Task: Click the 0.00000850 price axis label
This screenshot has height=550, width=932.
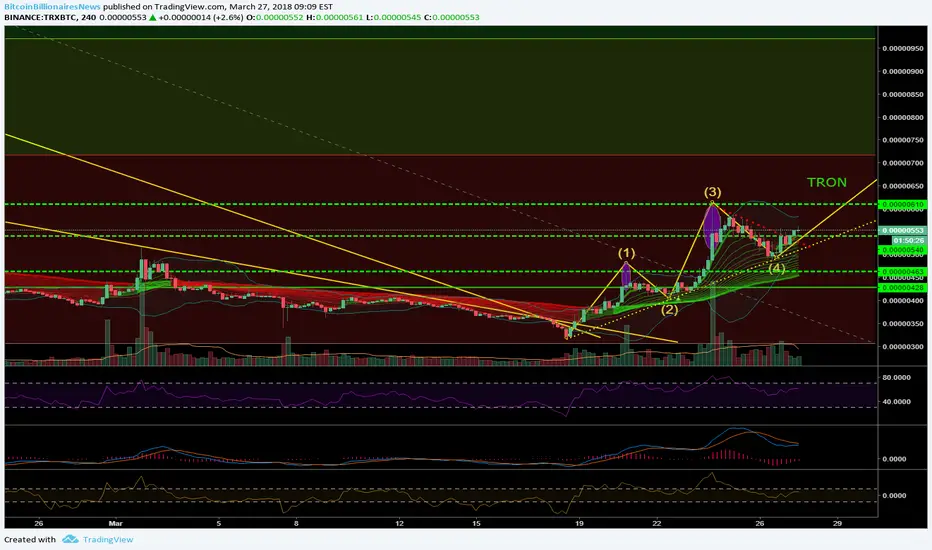Action: tap(903, 95)
